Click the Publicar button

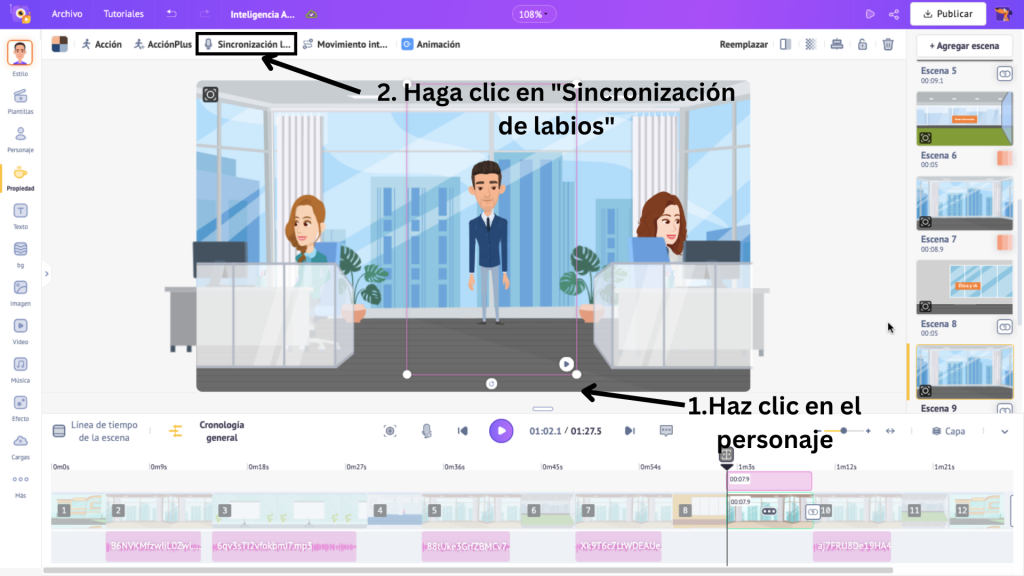click(948, 14)
